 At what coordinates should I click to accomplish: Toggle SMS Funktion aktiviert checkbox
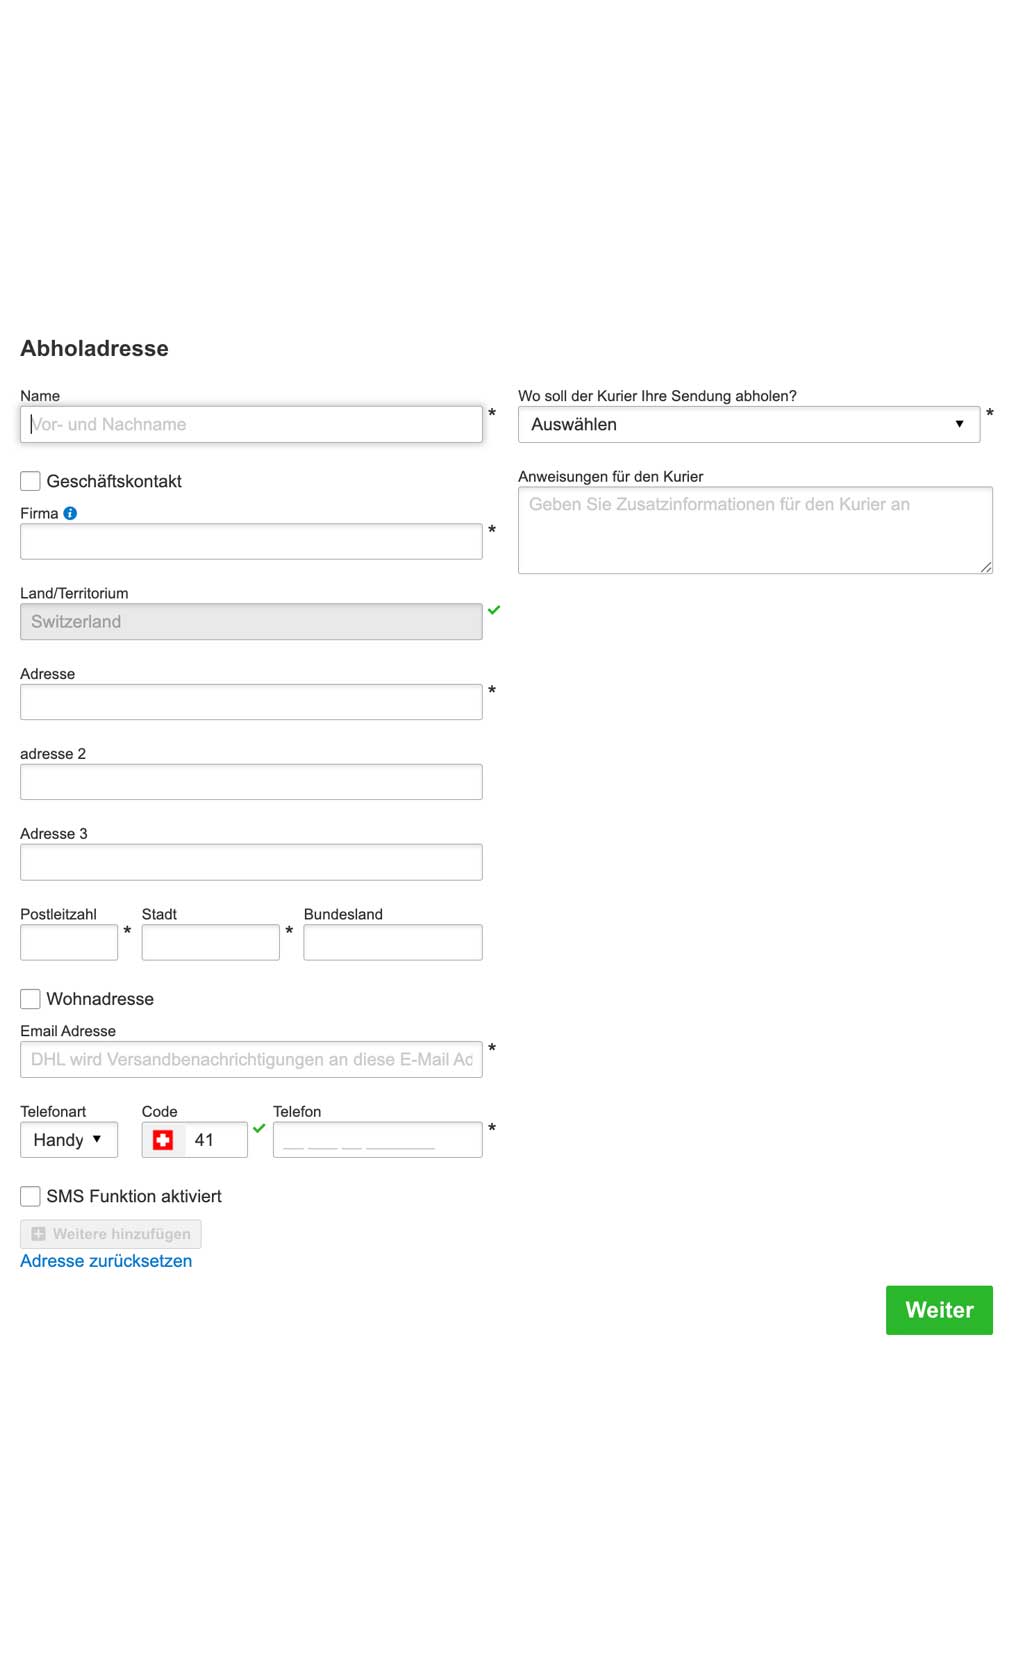click(x=31, y=1196)
